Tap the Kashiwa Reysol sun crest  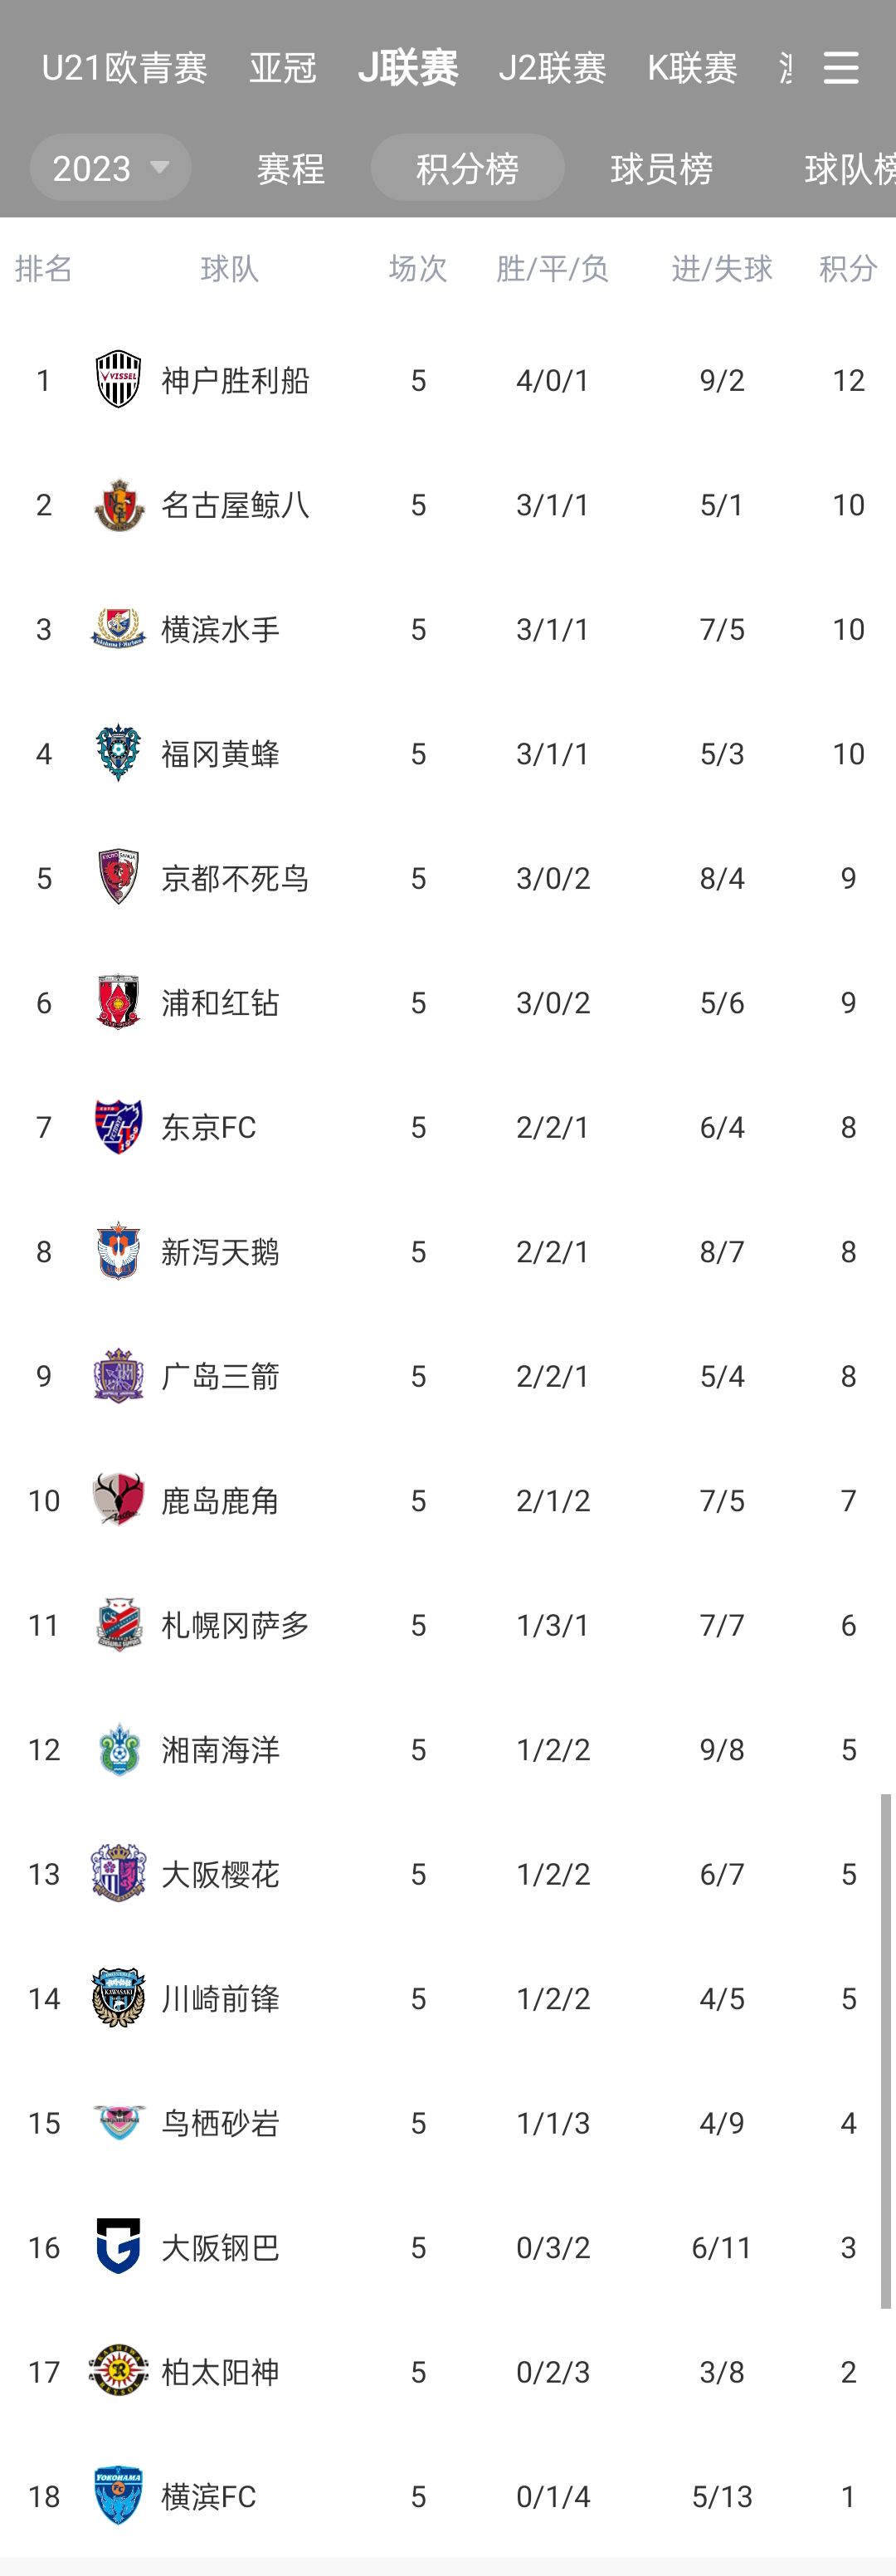tap(118, 2371)
